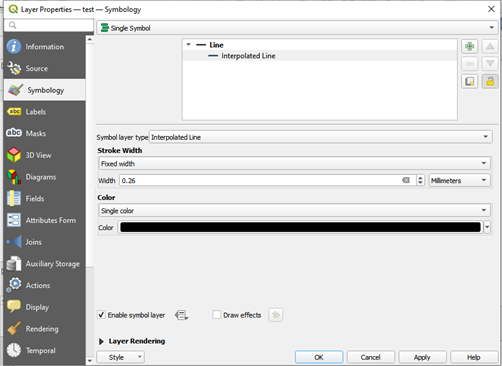The width and height of the screenshot is (502, 366).
Task: Customize draw effects star button
Action: (276, 315)
